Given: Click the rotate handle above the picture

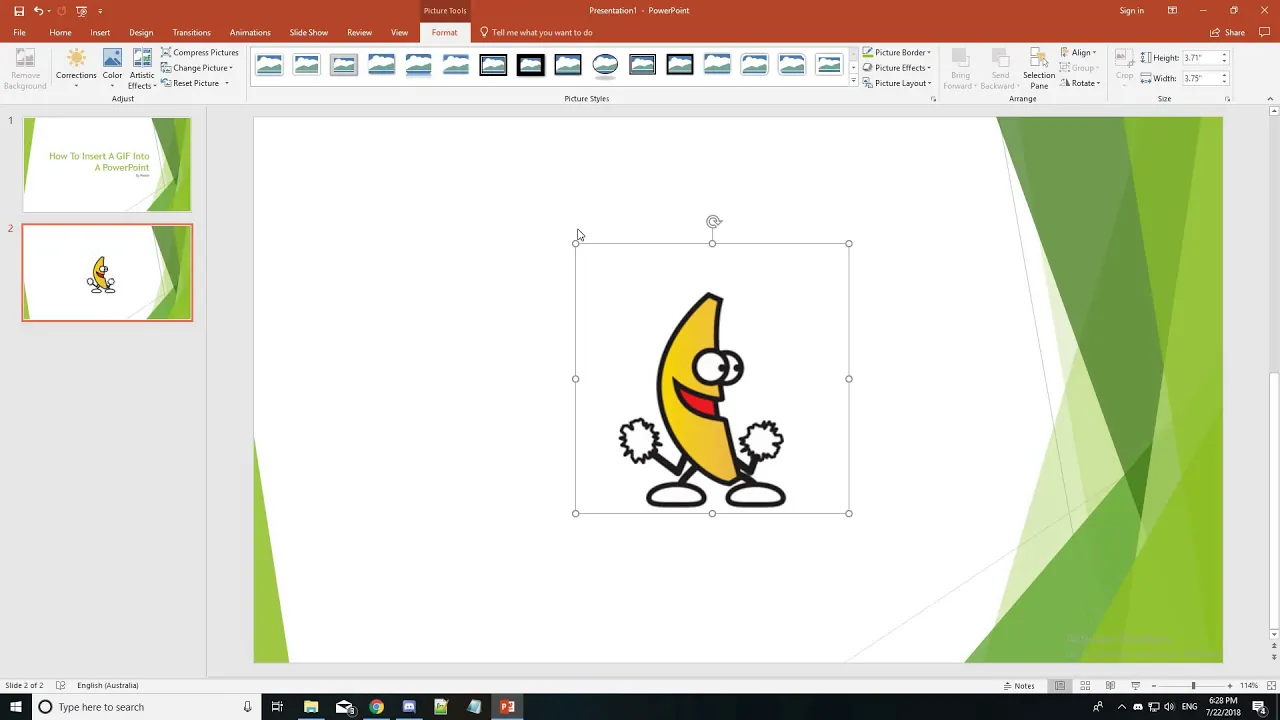Looking at the screenshot, I should pos(713,222).
